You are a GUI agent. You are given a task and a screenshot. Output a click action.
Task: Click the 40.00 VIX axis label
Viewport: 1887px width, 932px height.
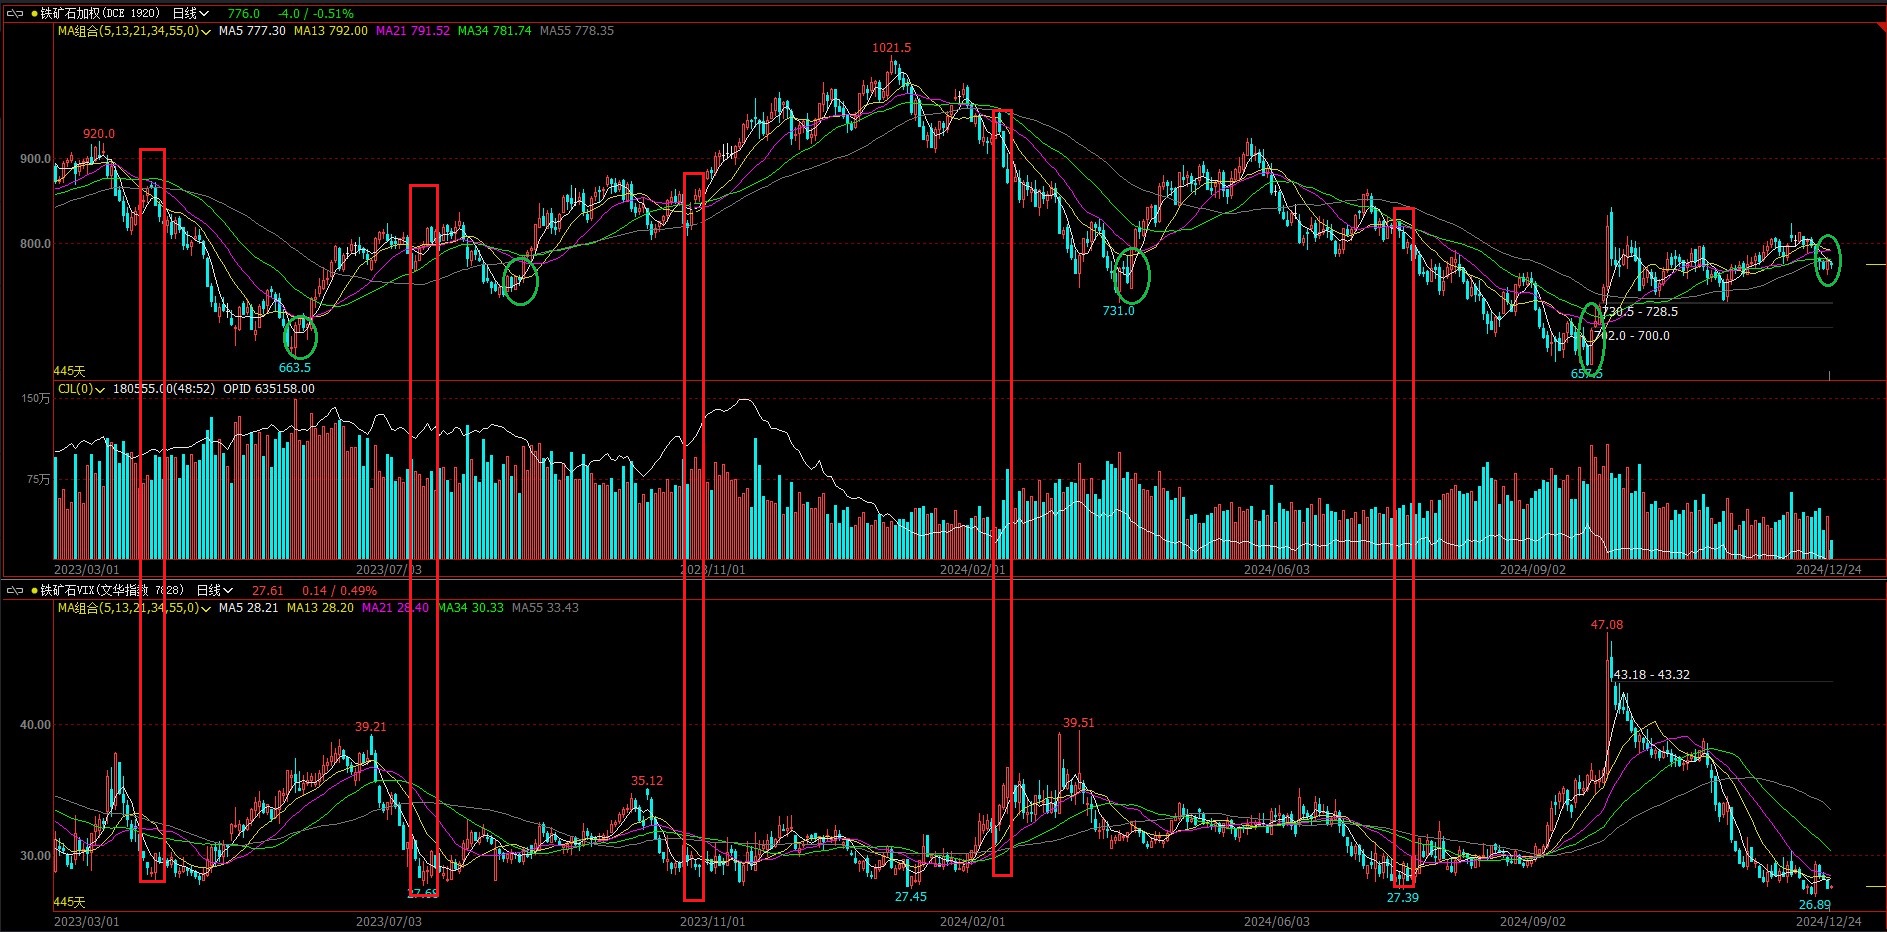(35, 725)
